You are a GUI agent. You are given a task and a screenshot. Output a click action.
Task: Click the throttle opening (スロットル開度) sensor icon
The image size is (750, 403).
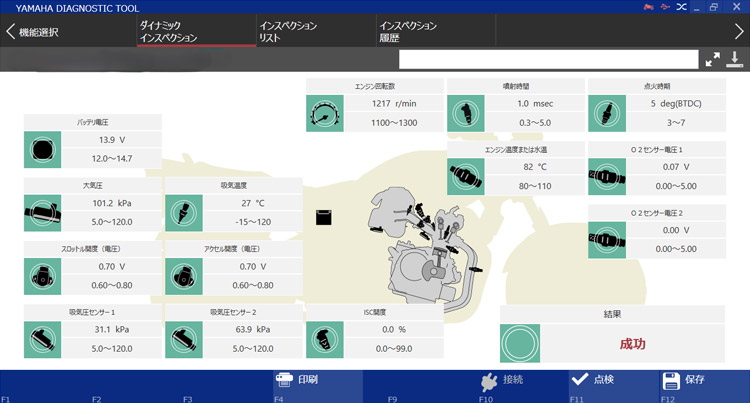[x=43, y=275]
